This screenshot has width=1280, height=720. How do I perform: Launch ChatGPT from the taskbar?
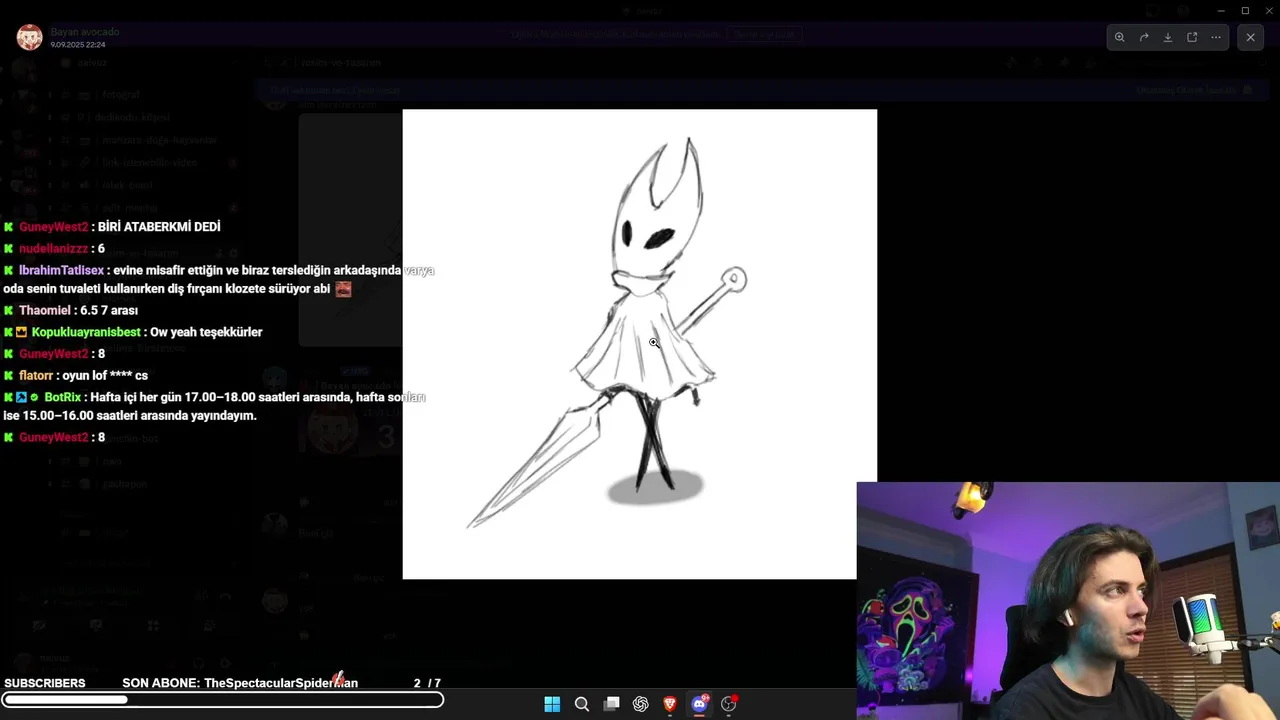[x=641, y=704]
